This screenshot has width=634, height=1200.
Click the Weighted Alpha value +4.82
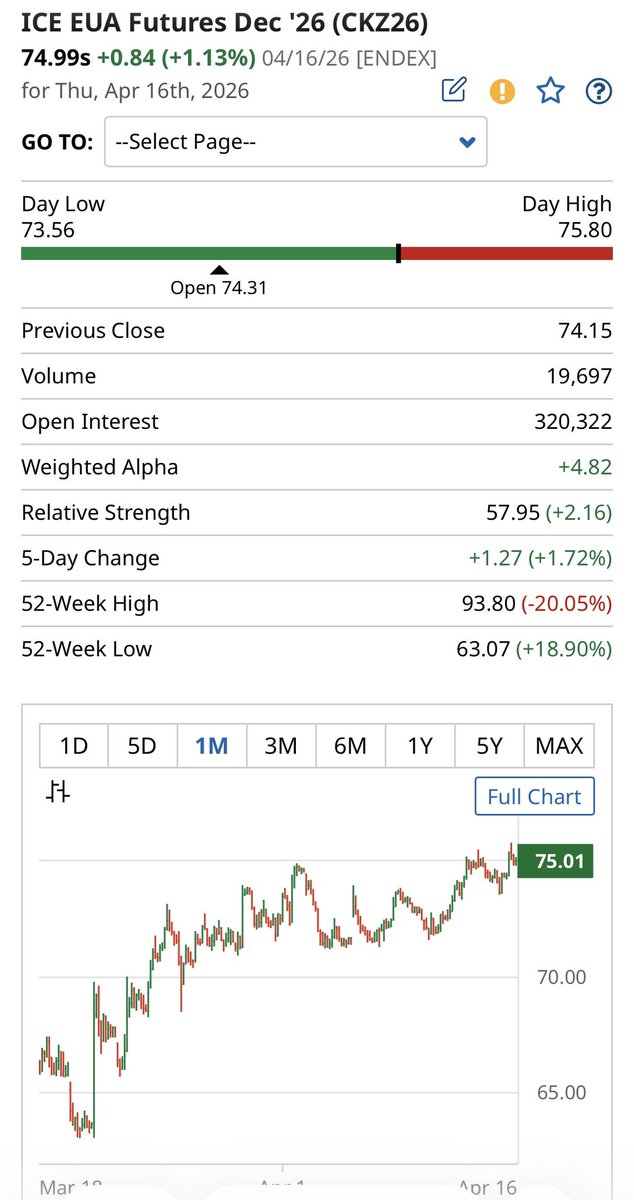tap(587, 467)
